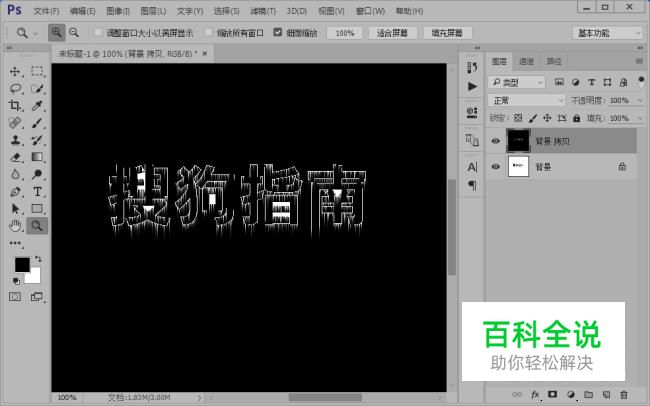Click the add layer style fx icon
The width and height of the screenshot is (650, 406).
point(535,394)
